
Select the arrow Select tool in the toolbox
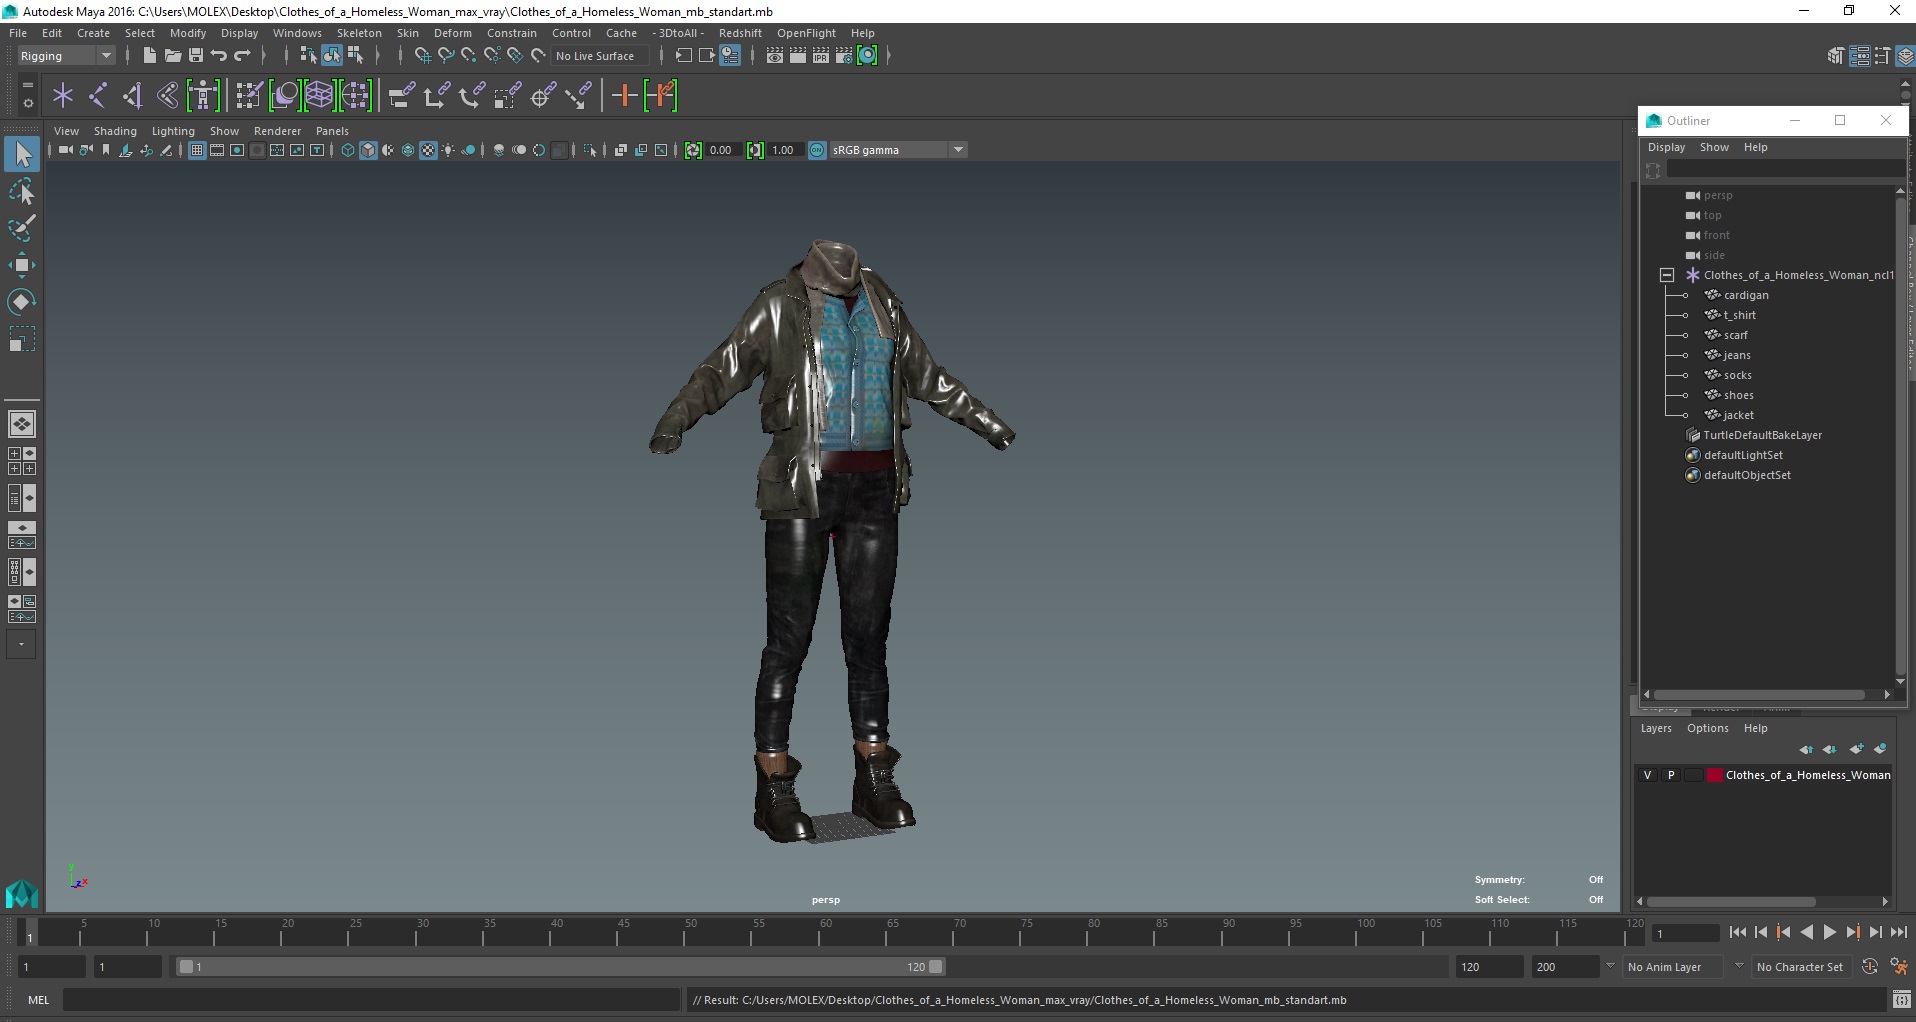pyautogui.click(x=22, y=154)
